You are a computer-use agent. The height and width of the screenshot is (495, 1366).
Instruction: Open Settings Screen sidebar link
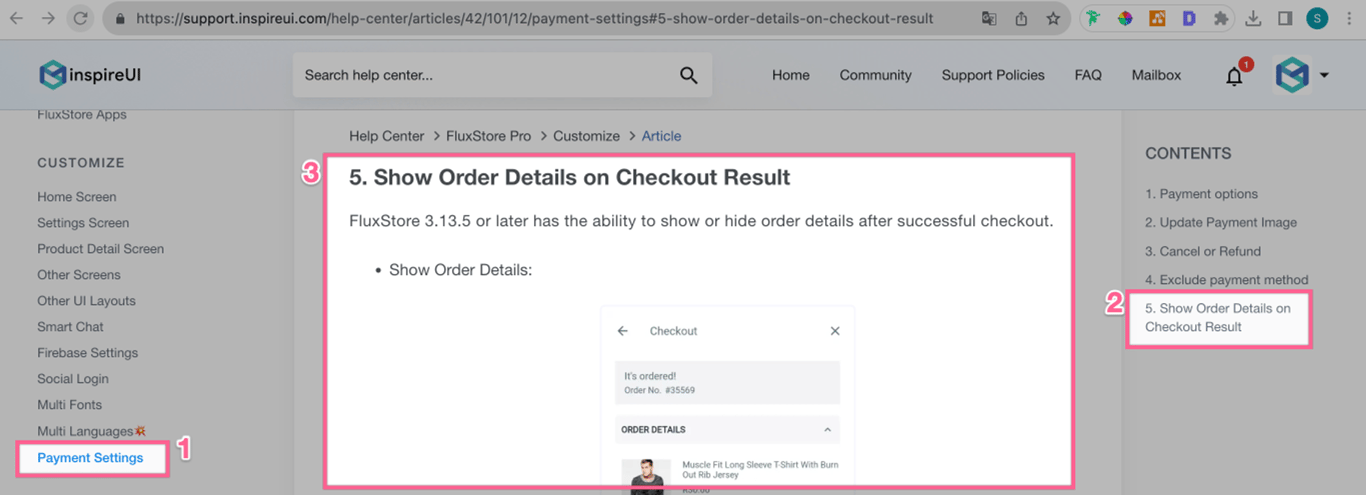click(x=83, y=223)
